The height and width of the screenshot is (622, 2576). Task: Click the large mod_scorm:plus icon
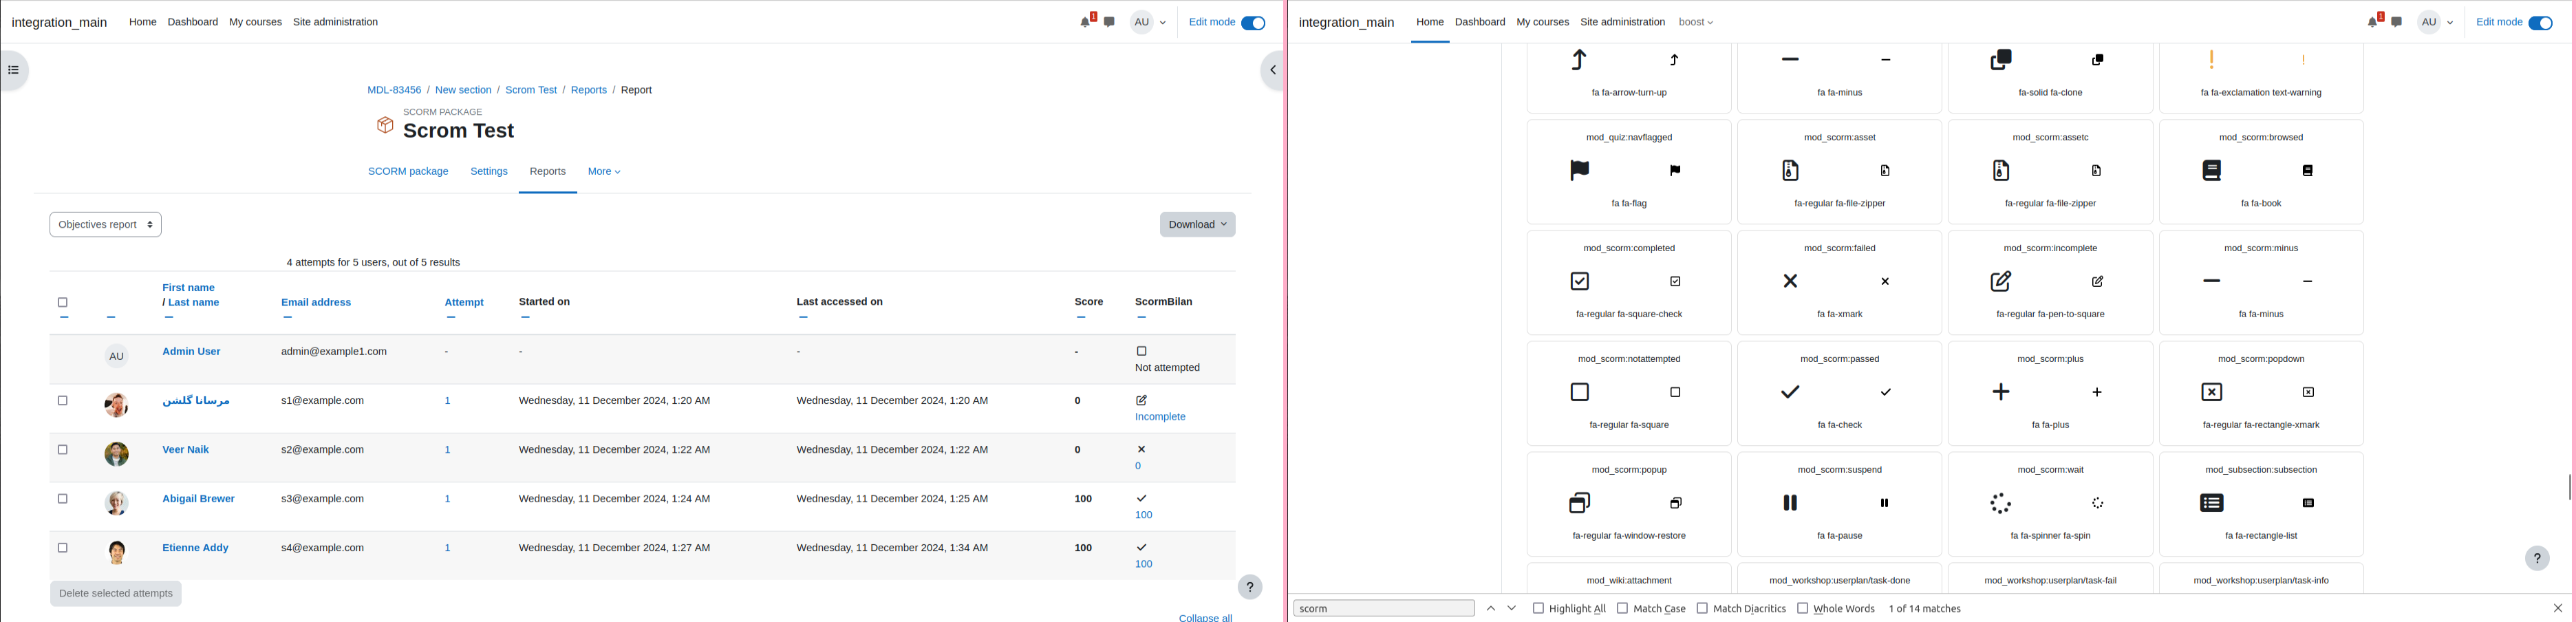point(2001,393)
